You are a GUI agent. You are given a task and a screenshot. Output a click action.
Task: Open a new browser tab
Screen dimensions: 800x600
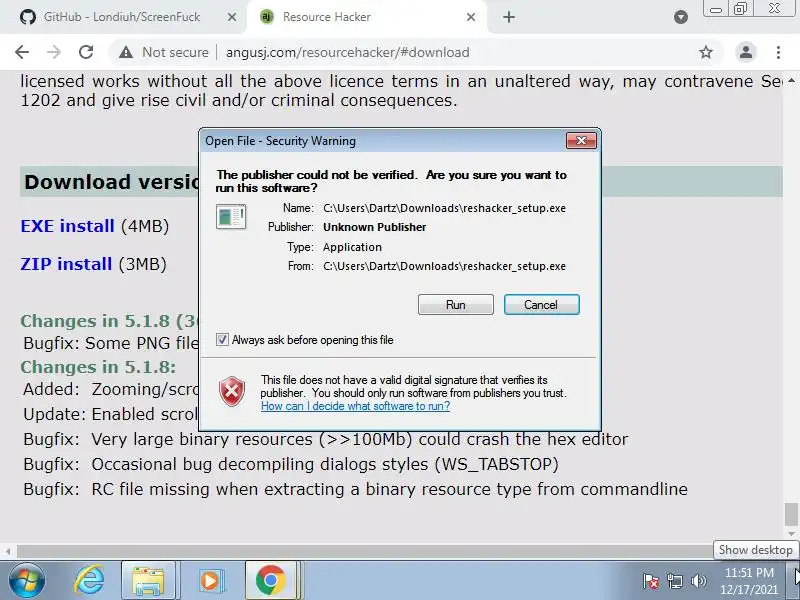tap(509, 17)
